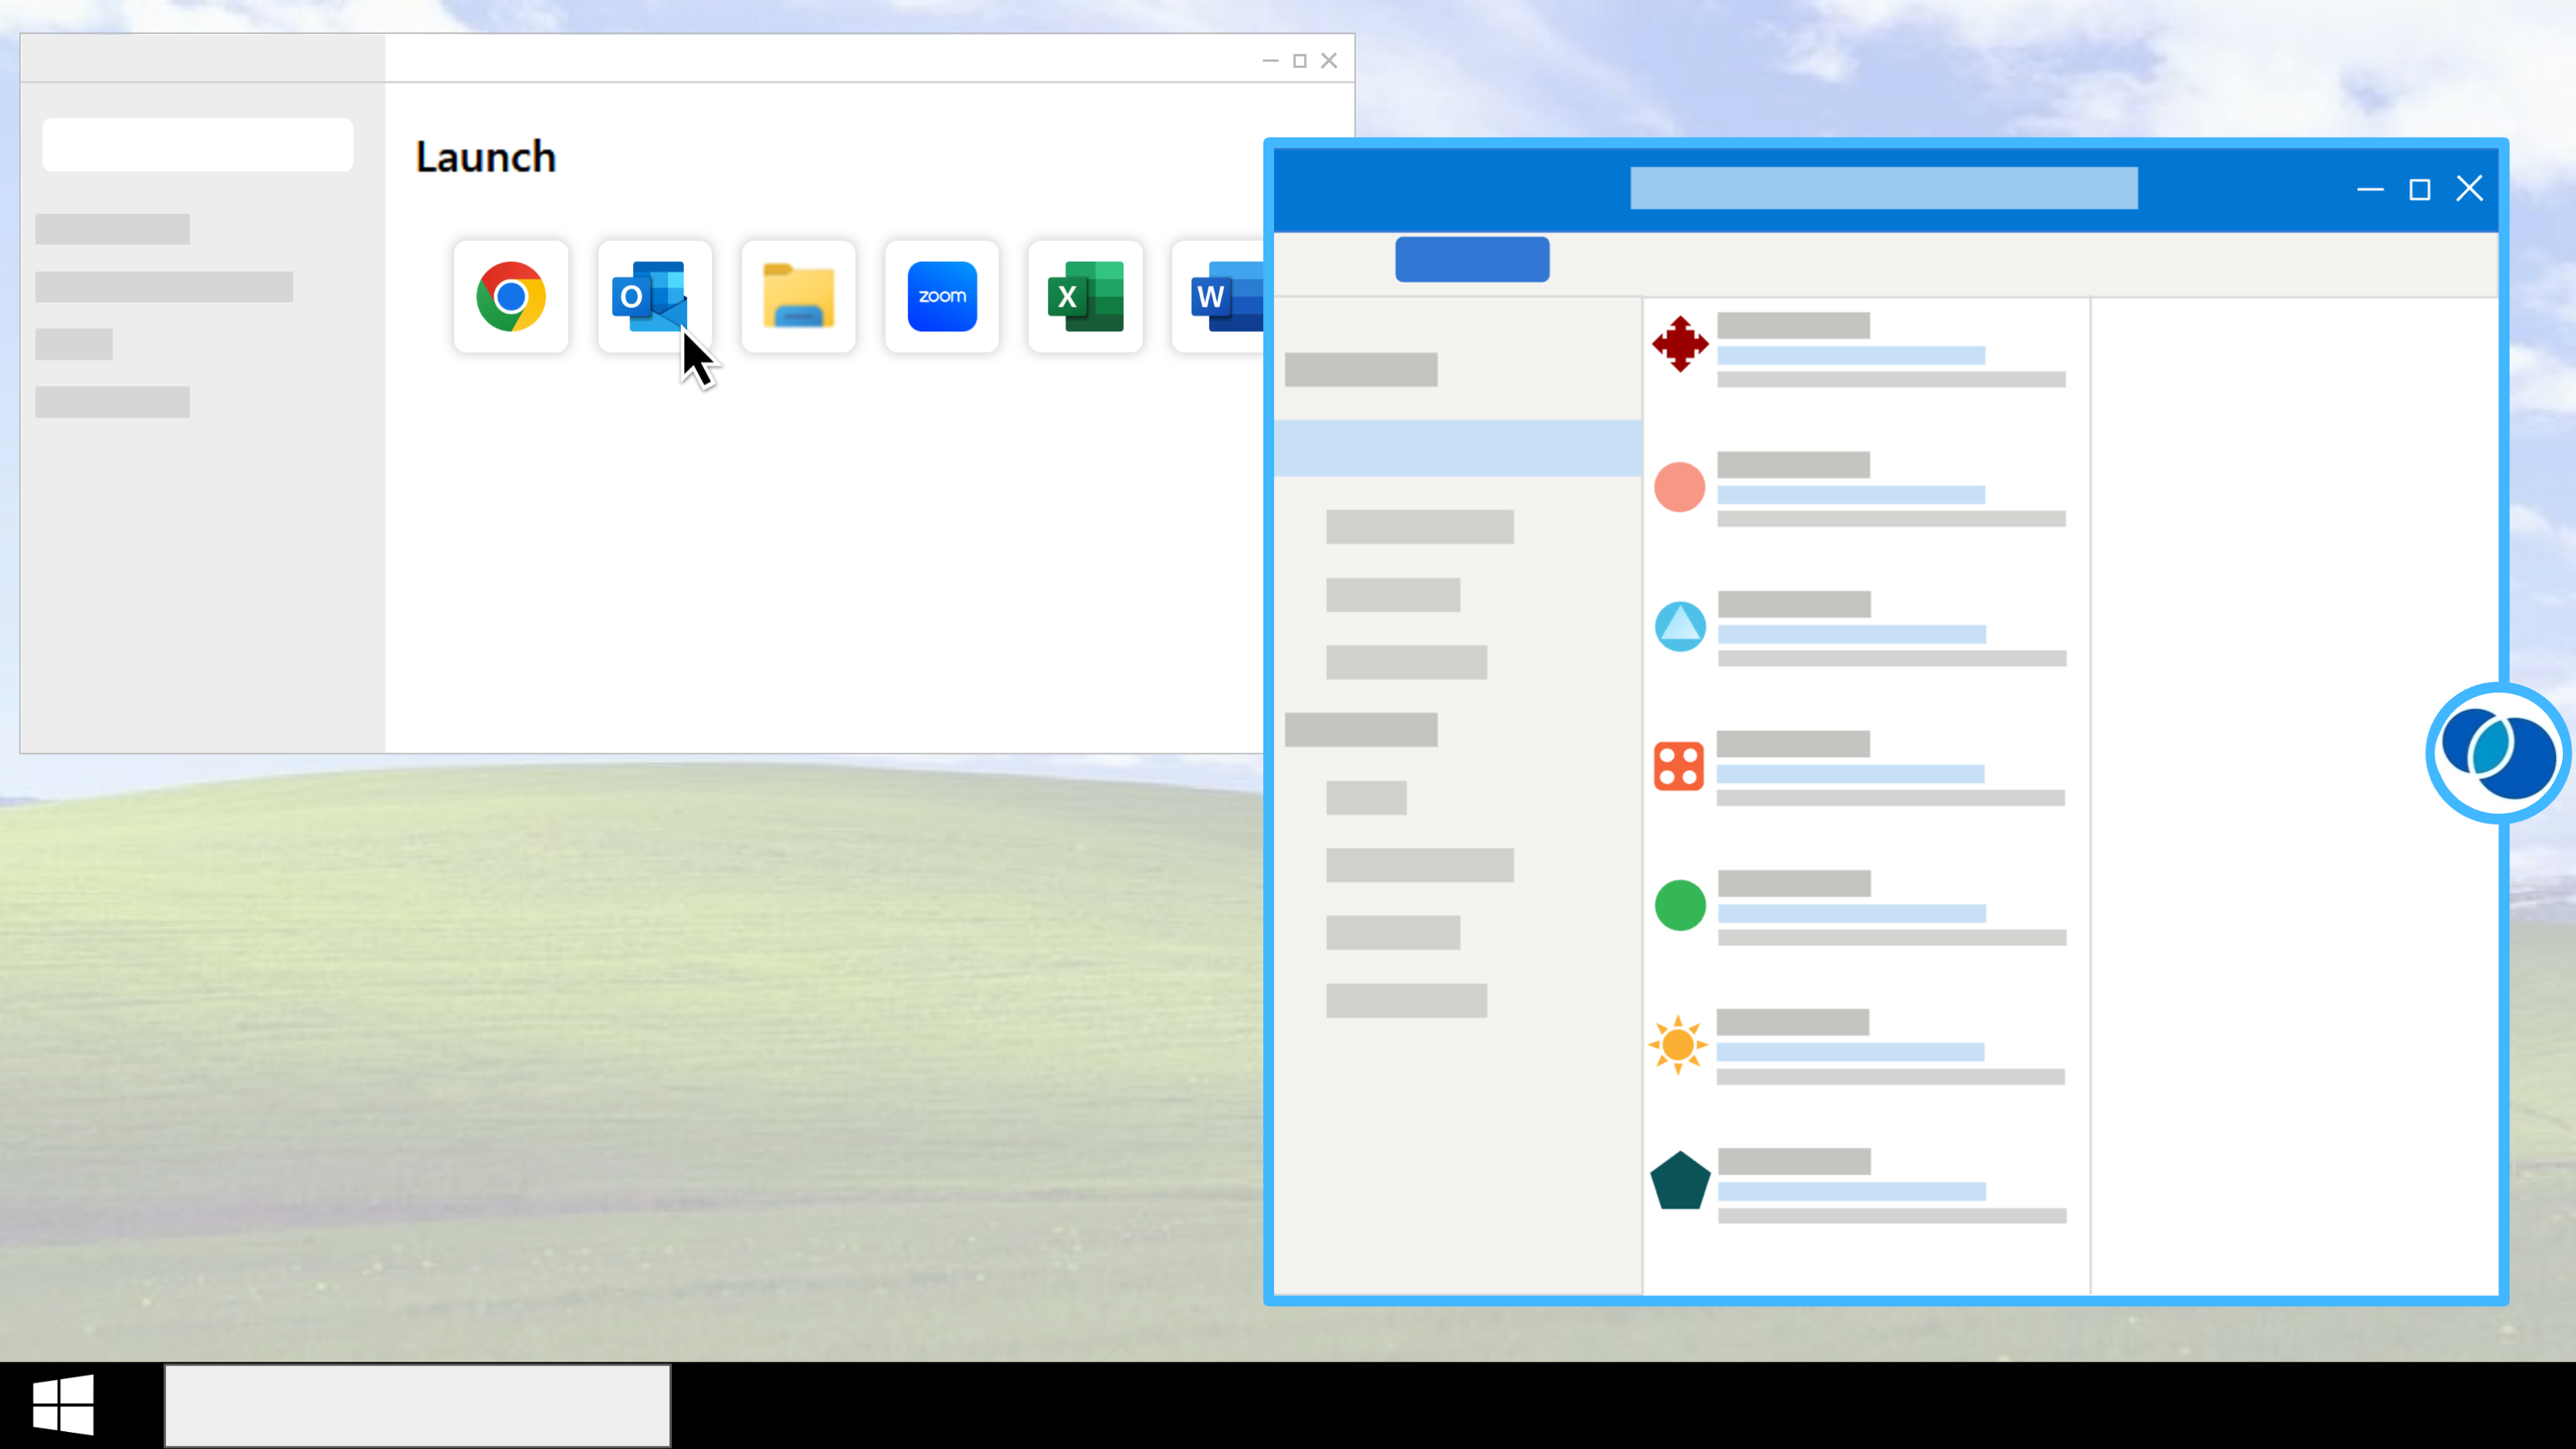The width and height of the screenshot is (2576, 1449).
Task: Click the search bar in the mail title bar
Action: (x=1884, y=188)
